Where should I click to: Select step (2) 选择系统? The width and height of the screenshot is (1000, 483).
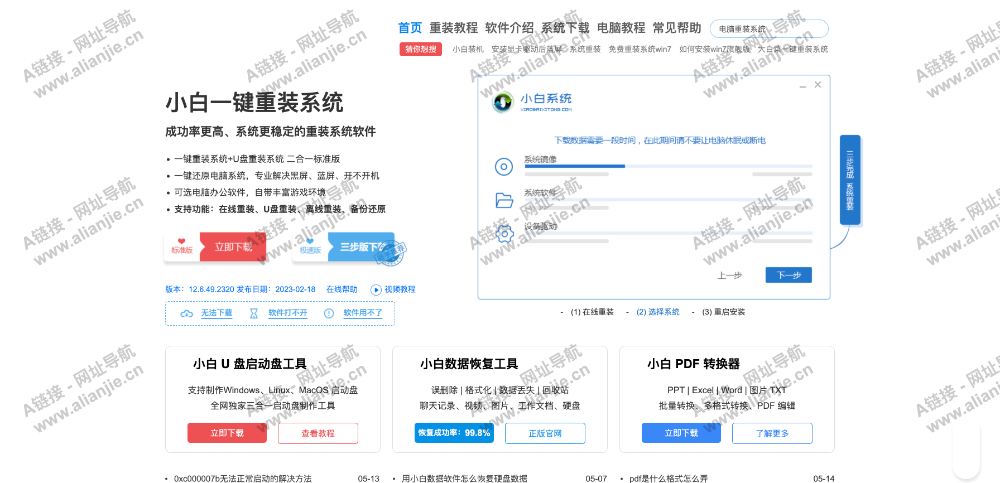tap(658, 312)
